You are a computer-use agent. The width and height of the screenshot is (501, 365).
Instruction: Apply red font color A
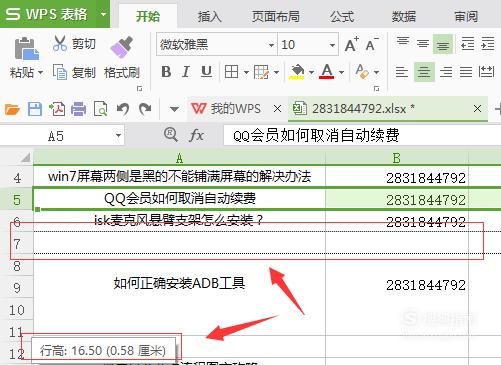(327, 72)
